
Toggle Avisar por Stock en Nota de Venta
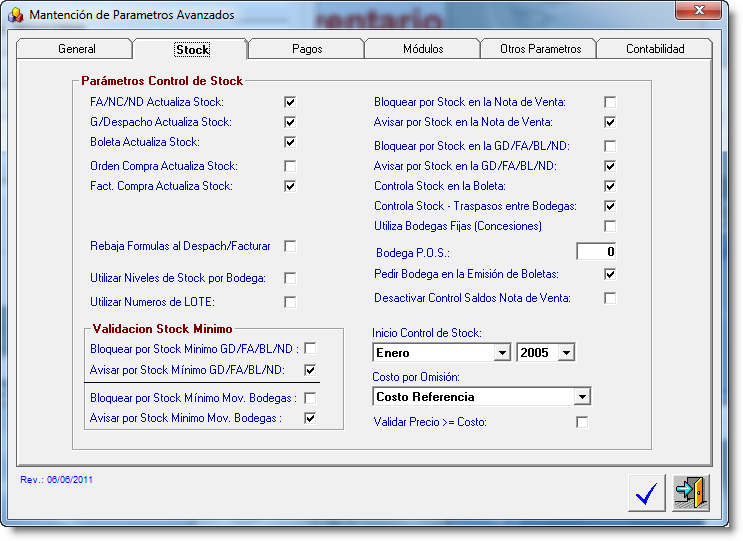pyautogui.click(x=610, y=122)
